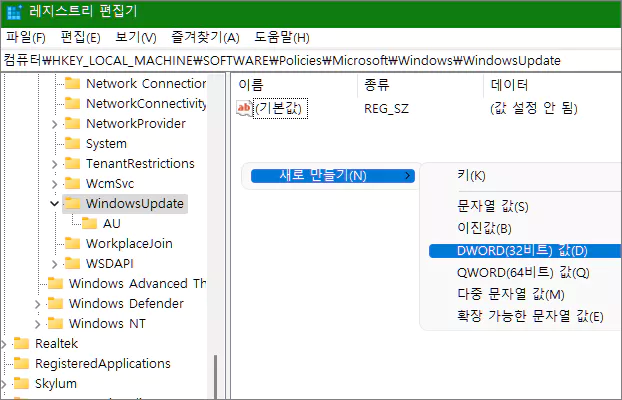Select the NetworkConnectivity key label

tap(146, 103)
